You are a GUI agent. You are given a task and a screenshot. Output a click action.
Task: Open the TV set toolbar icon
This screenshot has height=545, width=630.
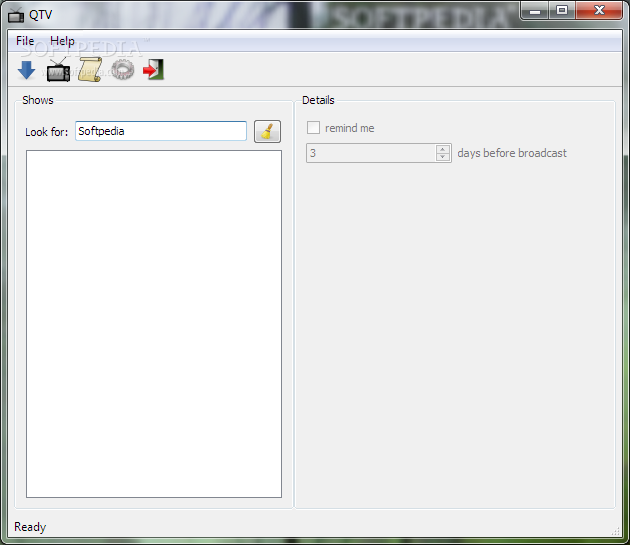click(x=58, y=70)
